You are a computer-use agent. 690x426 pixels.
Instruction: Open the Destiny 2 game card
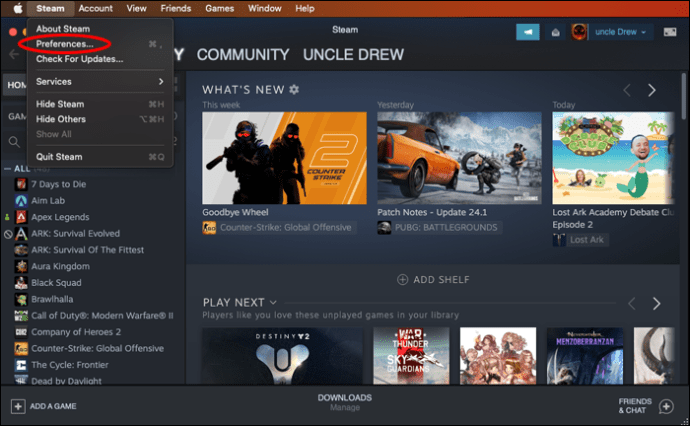[283, 356]
